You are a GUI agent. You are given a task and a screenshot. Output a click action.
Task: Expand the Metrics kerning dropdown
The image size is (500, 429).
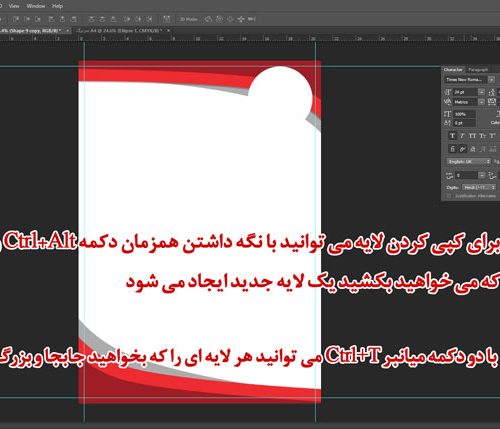click(481, 102)
